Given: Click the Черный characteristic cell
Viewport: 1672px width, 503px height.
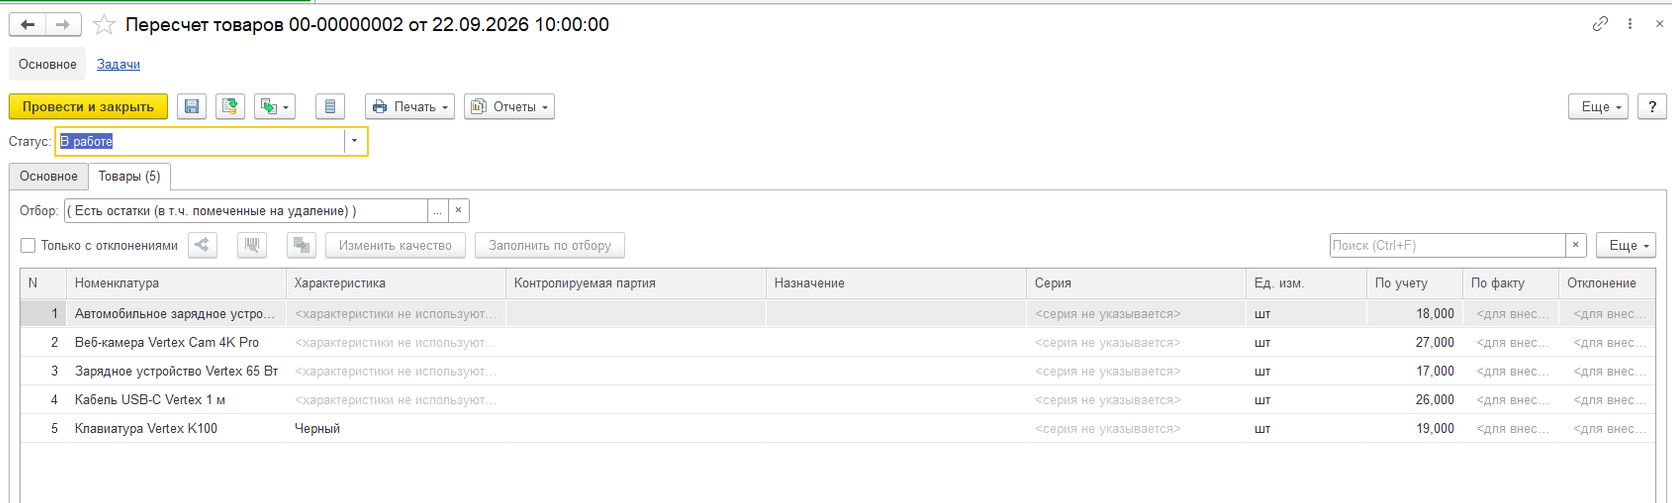Looking at the screenshot, I should click(396, 429).
